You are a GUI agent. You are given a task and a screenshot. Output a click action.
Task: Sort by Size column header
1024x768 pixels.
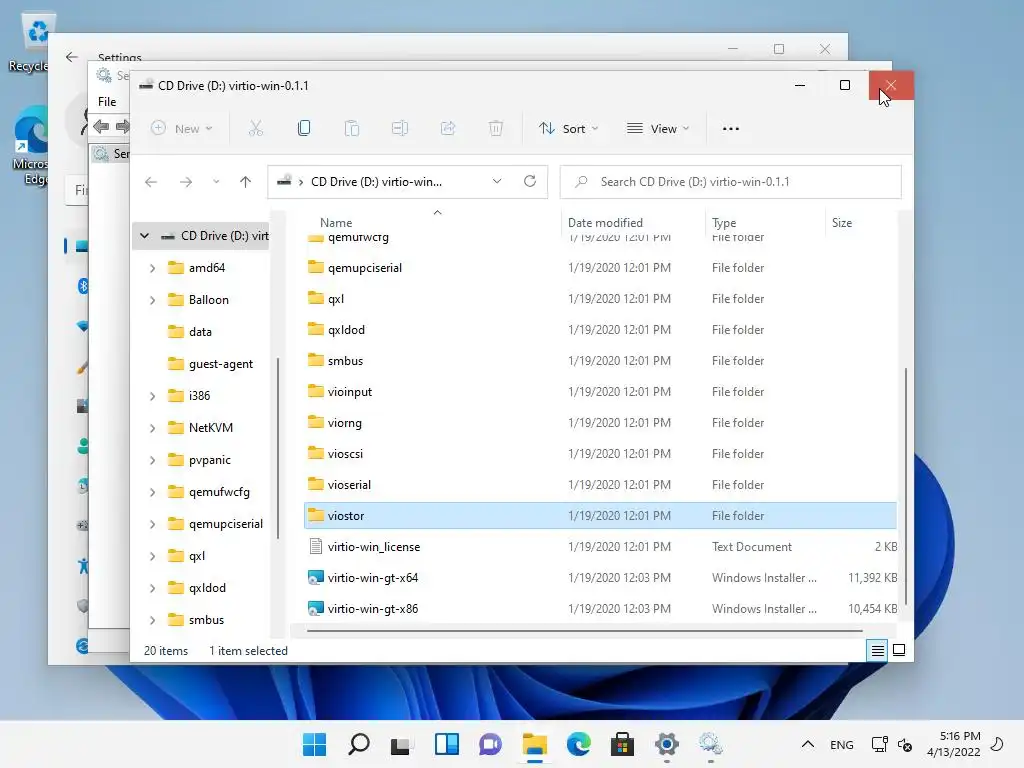842,223
